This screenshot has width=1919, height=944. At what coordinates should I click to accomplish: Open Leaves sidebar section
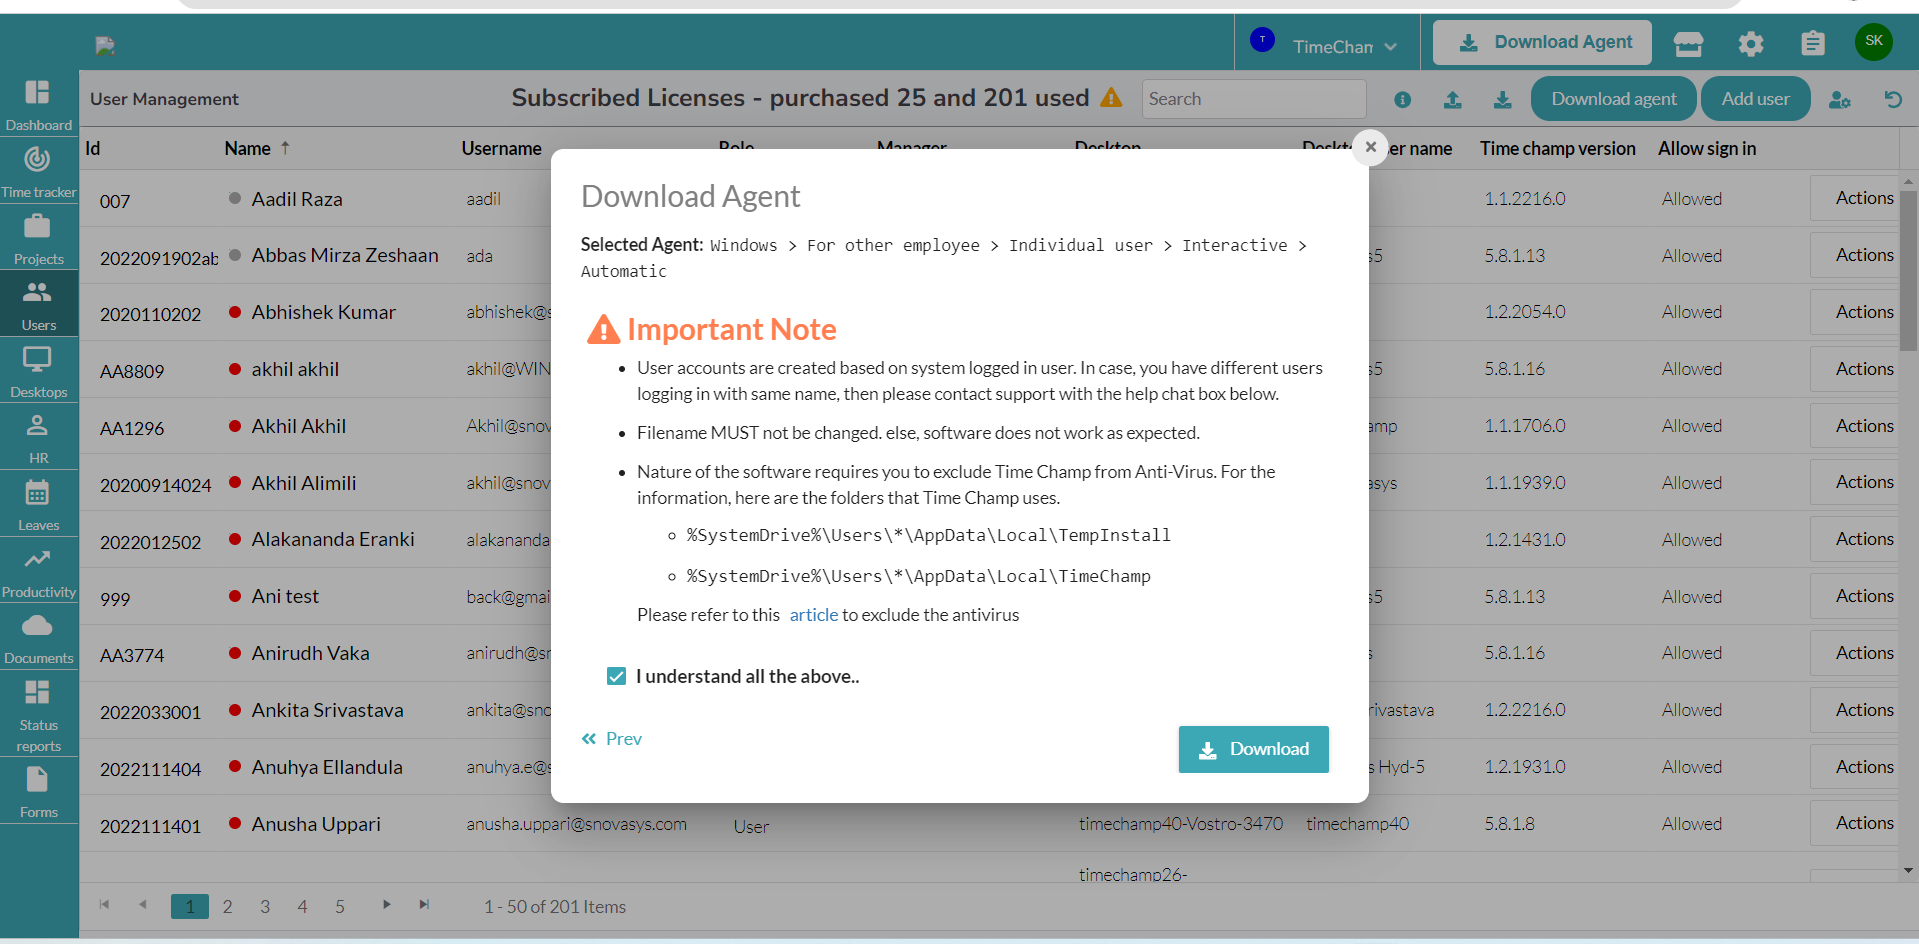point(38,504)
